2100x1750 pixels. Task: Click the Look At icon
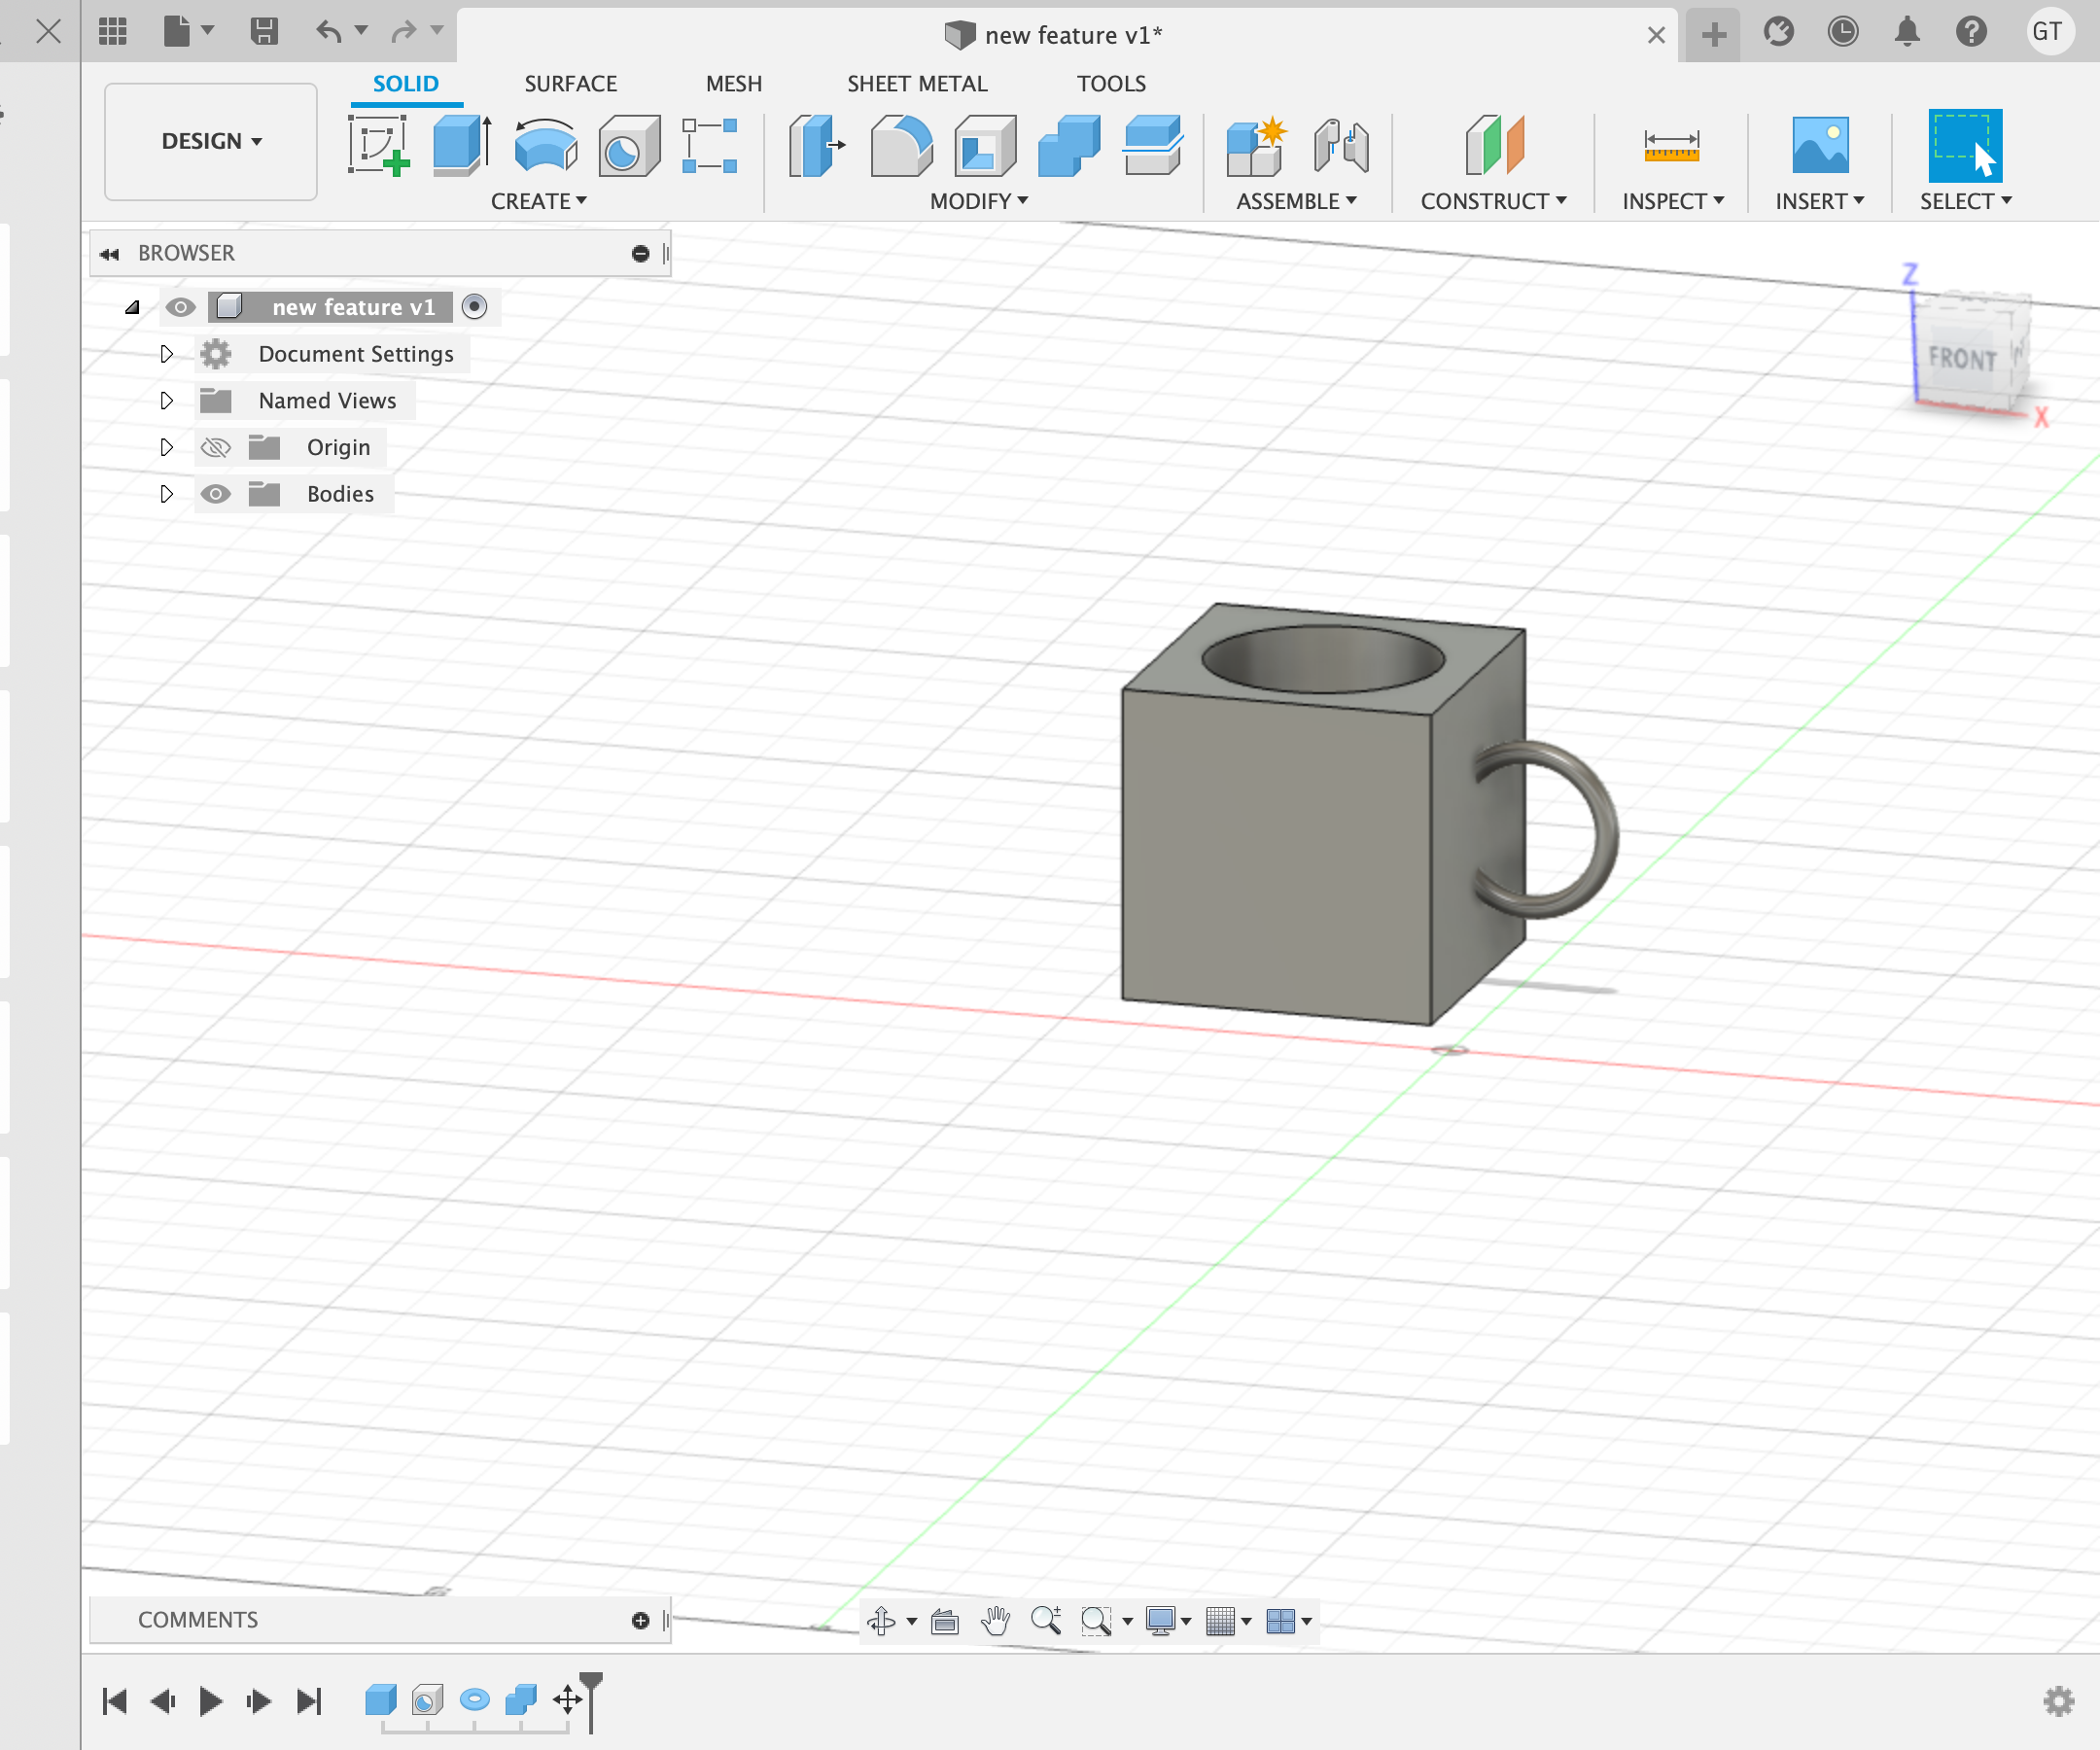tap(945, 1621)
